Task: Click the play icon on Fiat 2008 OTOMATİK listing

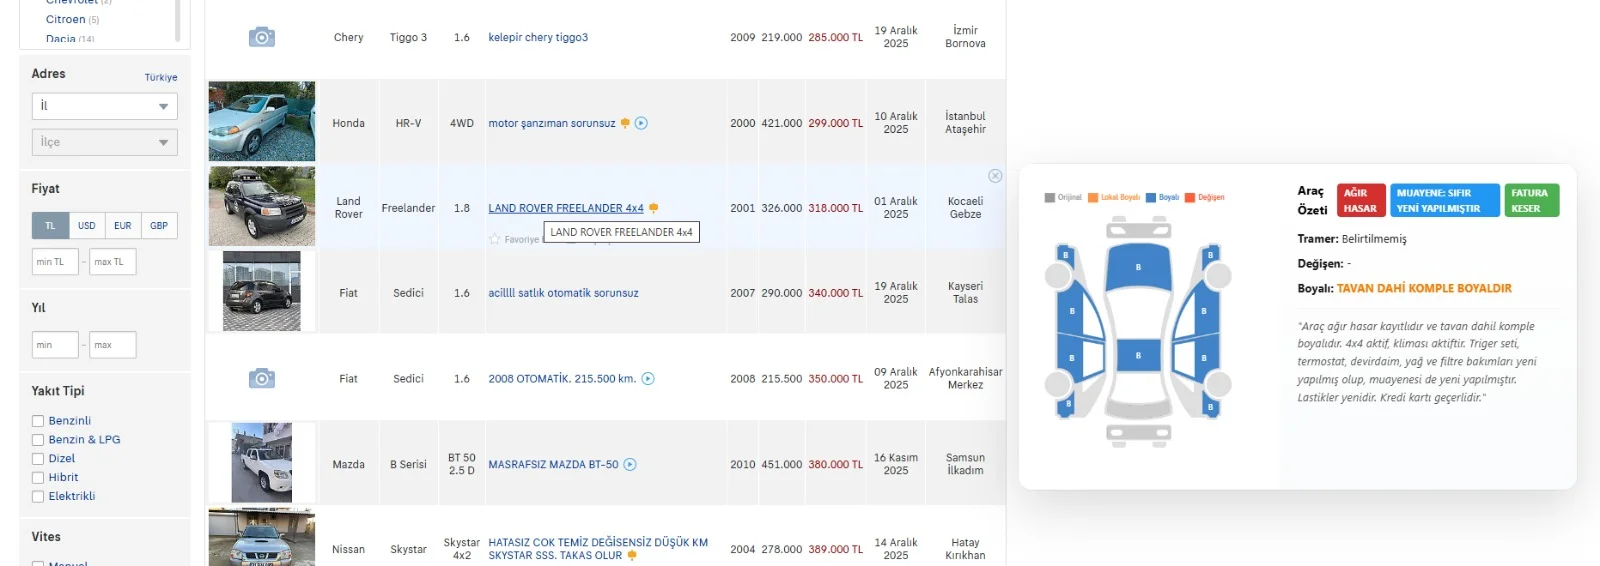Action: click(648, 379)
